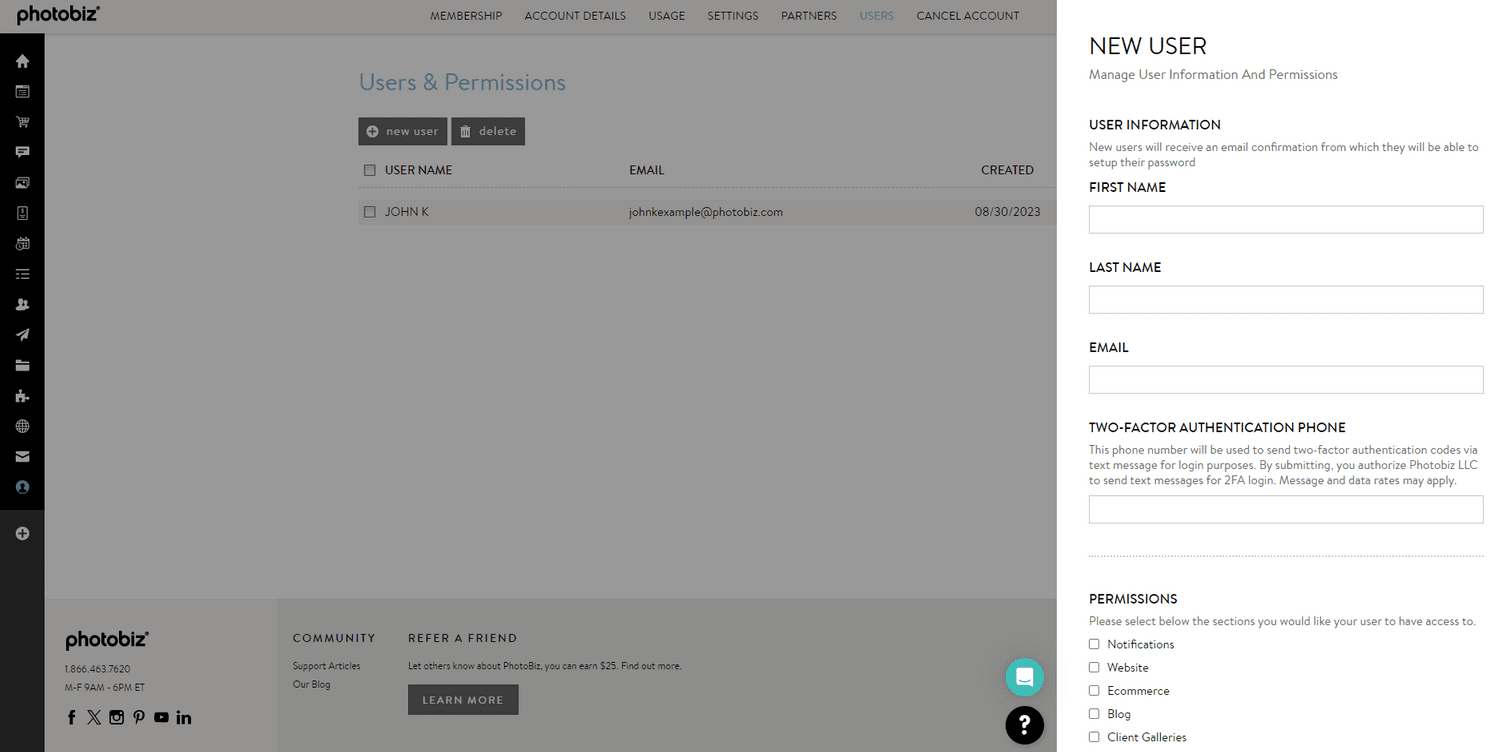
Task: Enable the Blog permission checkbox
Action: tap(1093, 713)
